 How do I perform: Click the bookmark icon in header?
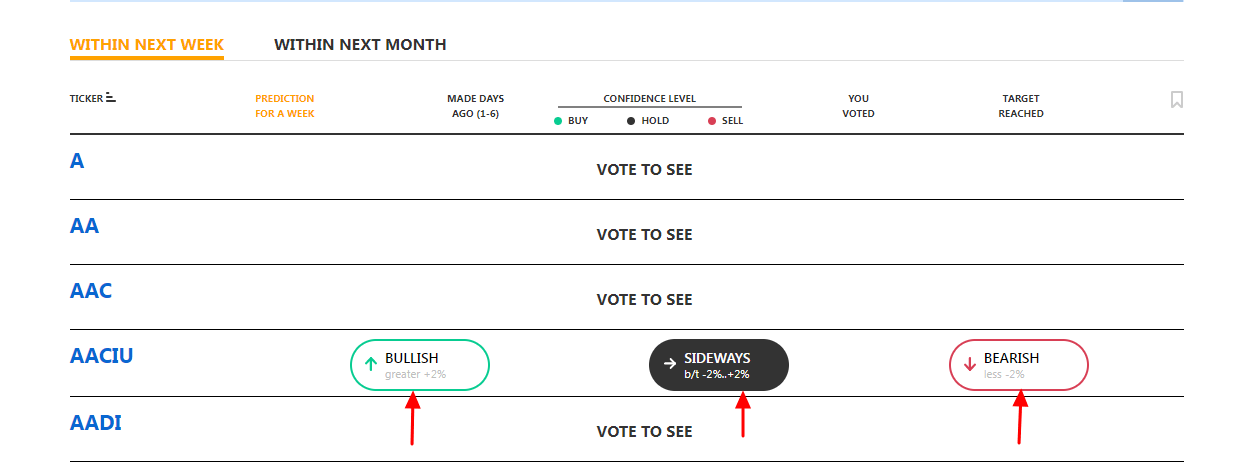[1177, 99]
